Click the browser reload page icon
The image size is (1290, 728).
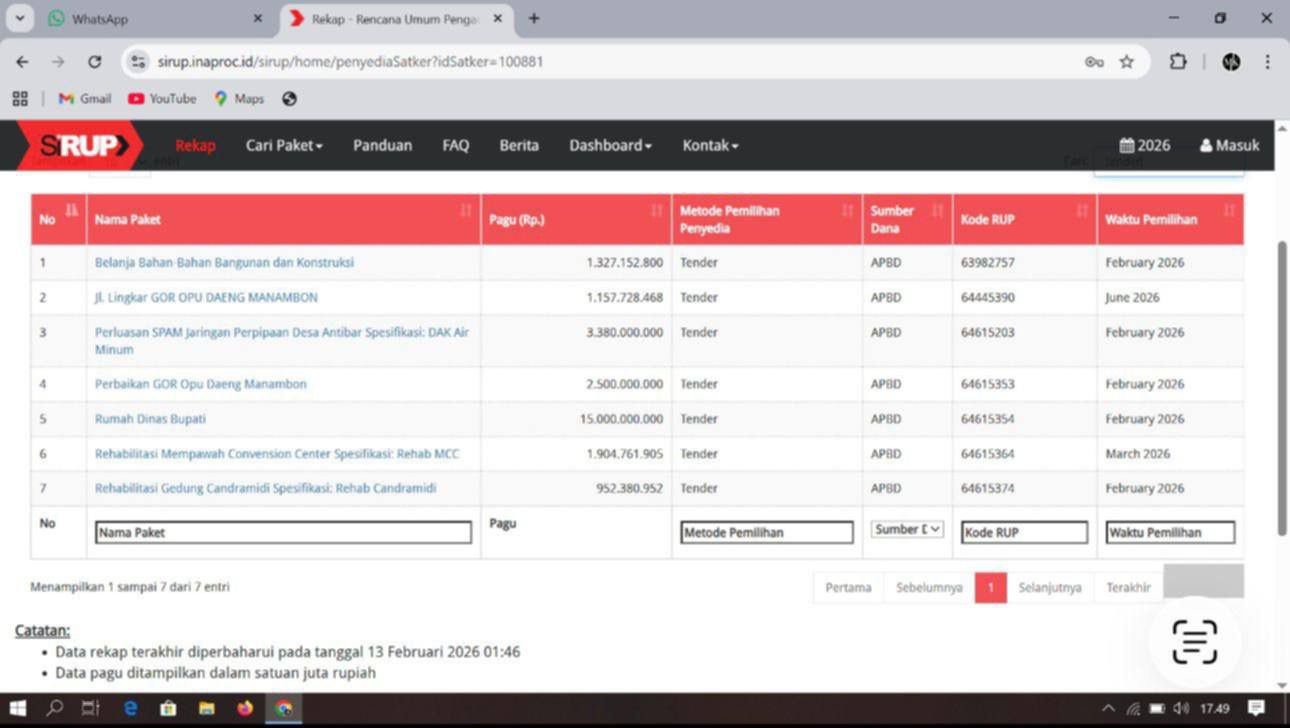tap(94, 62)
